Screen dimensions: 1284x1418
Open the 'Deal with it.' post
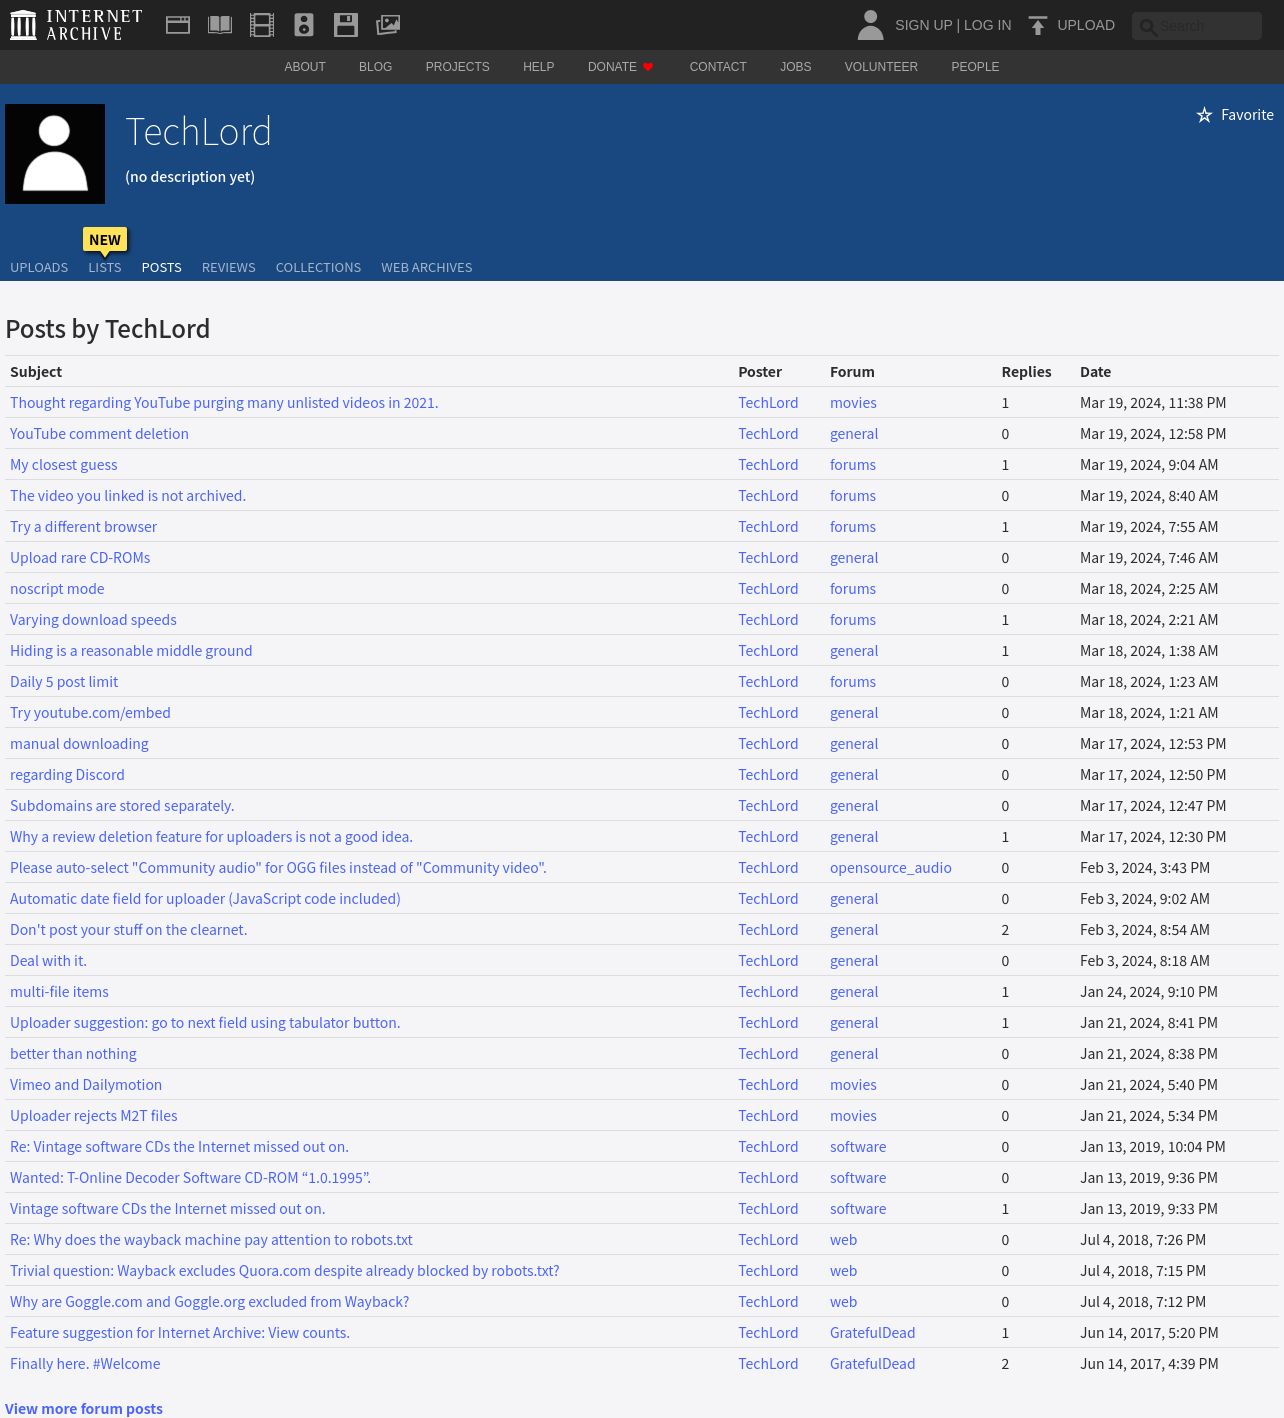48,961
